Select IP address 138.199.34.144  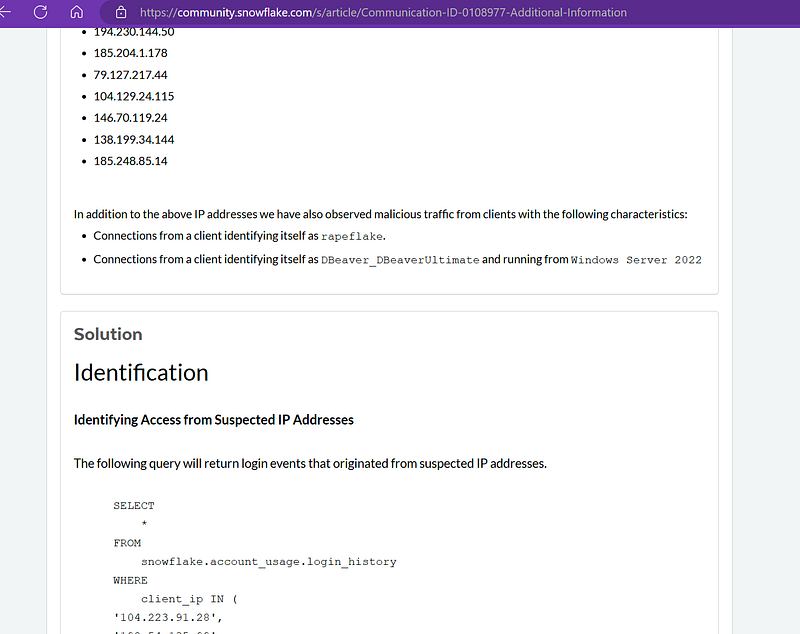[134, 140]
